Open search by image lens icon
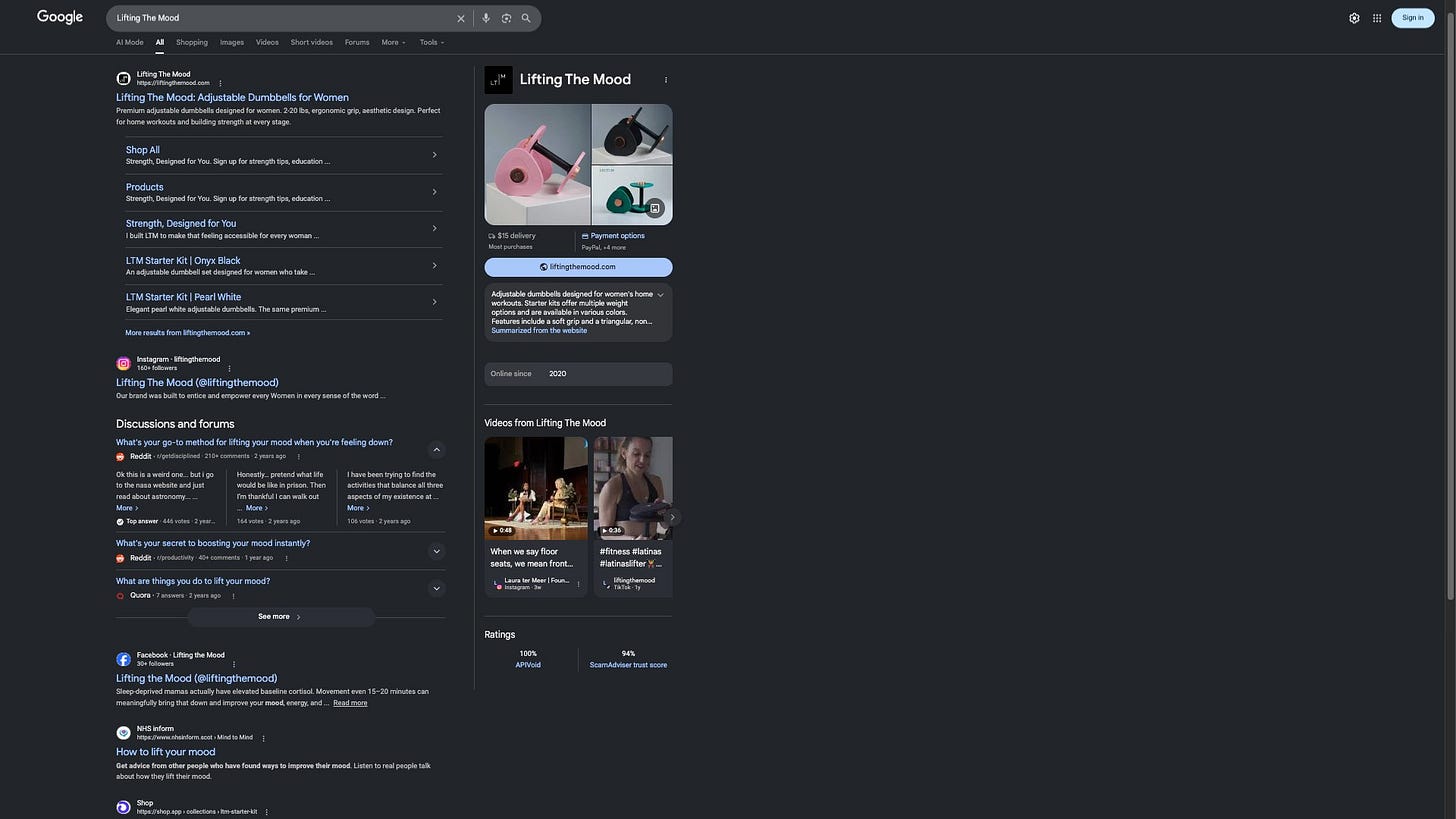1456x819 pixels. click(x=506, y=18)
